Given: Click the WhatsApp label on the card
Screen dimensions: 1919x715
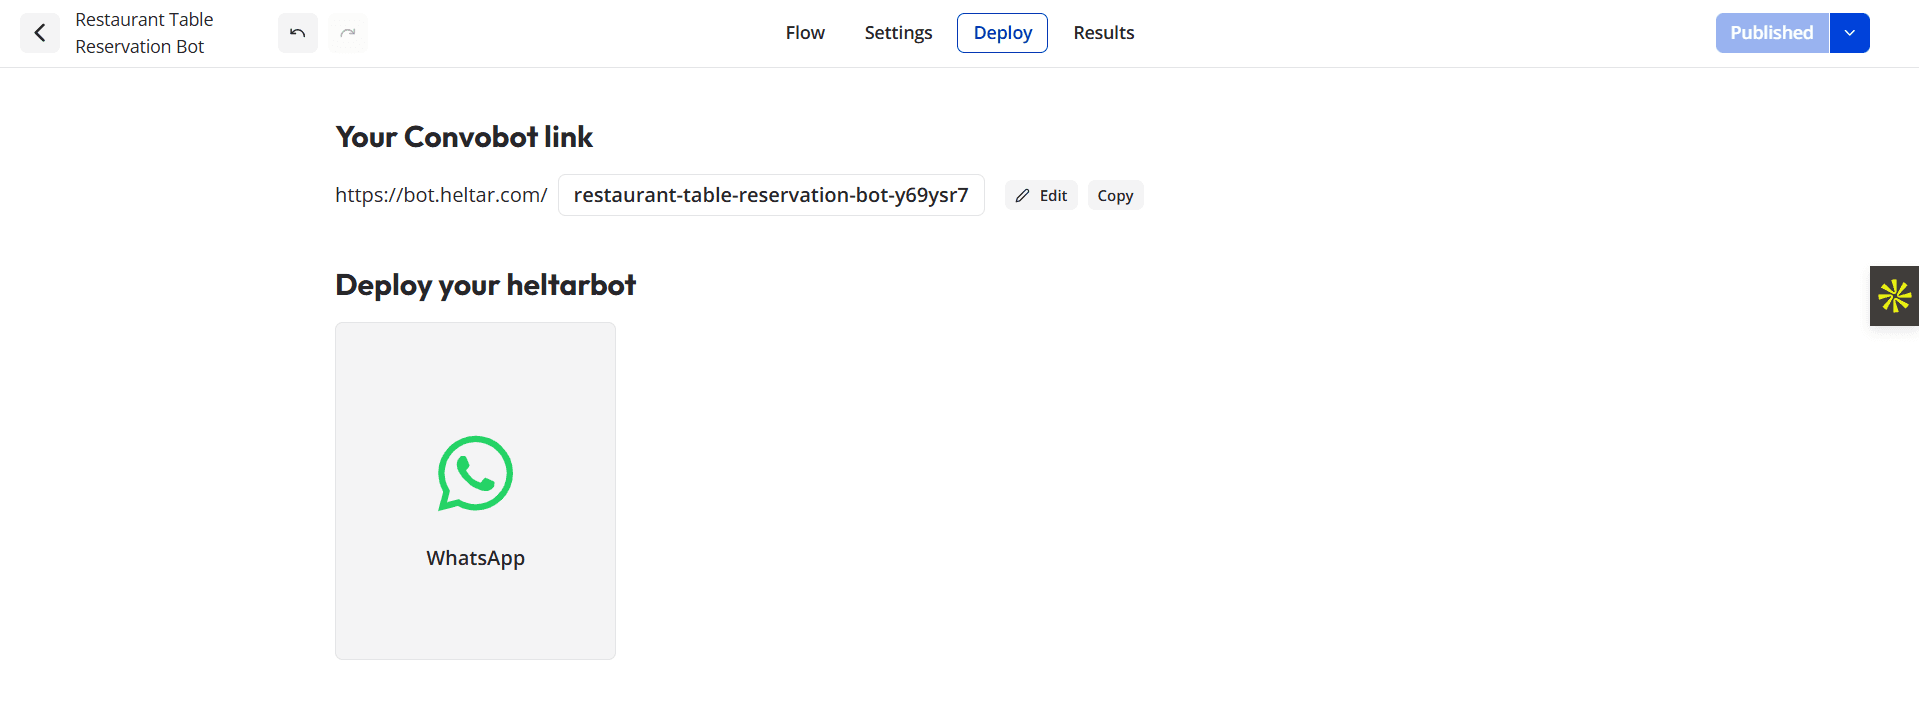Looking at the screenshot, I should click(x=475, y=558).
